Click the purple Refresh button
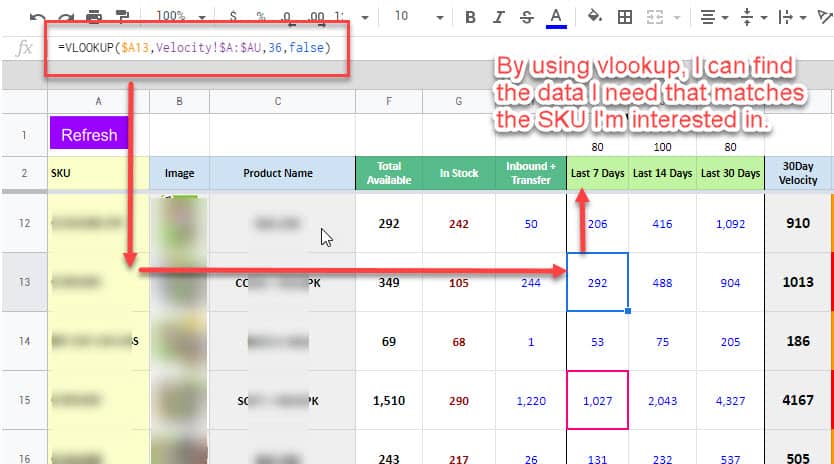 89,135
